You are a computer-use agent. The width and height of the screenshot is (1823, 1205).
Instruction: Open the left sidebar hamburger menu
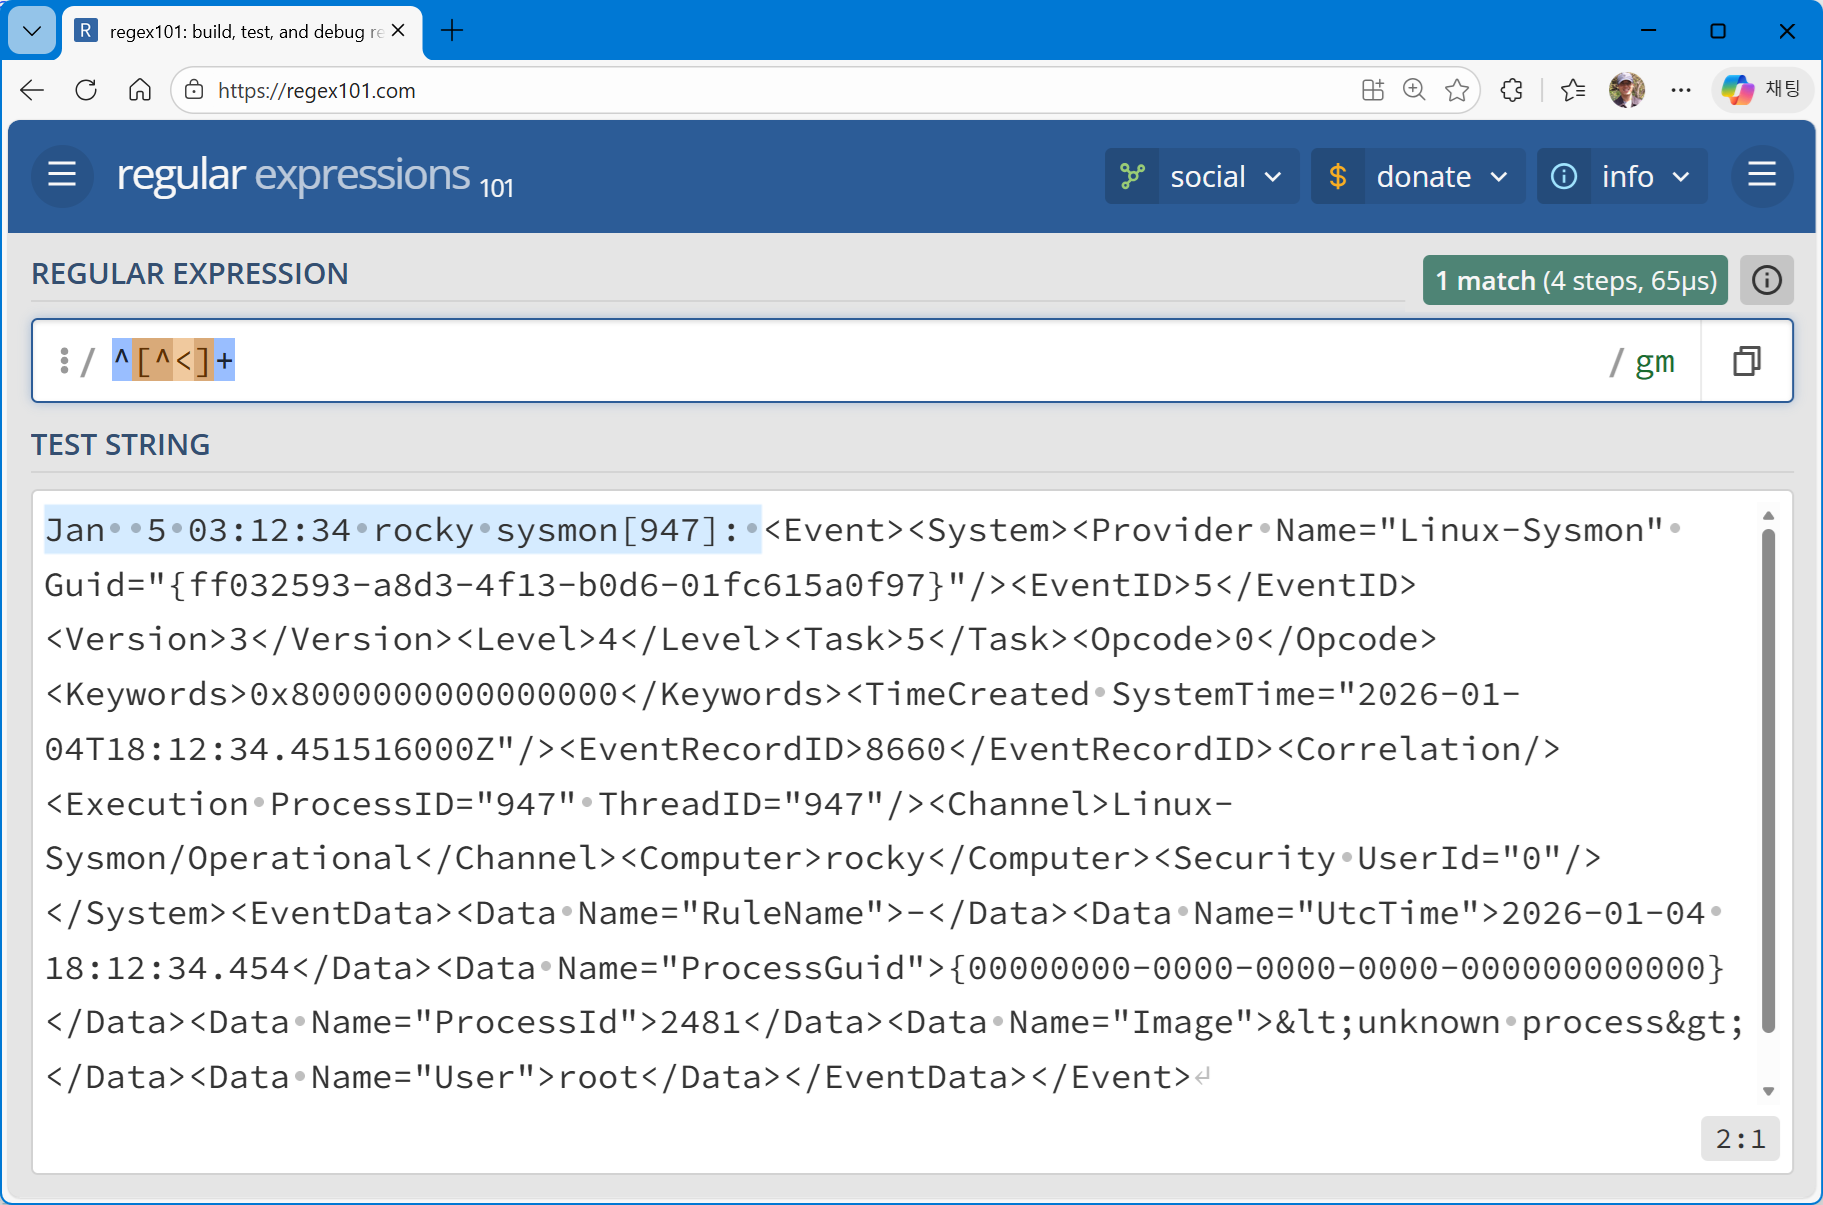[61, 175]
